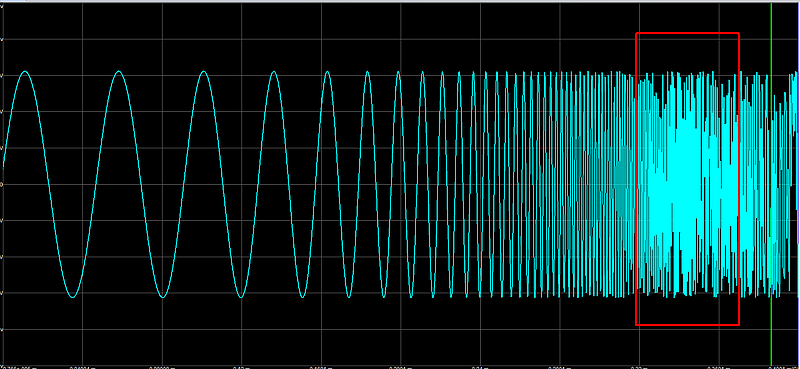Image resolution: width=800 pixels, height=369 pixels.
Task: Click the fifth waveform peak from left
Action: [x=327, y=72]
